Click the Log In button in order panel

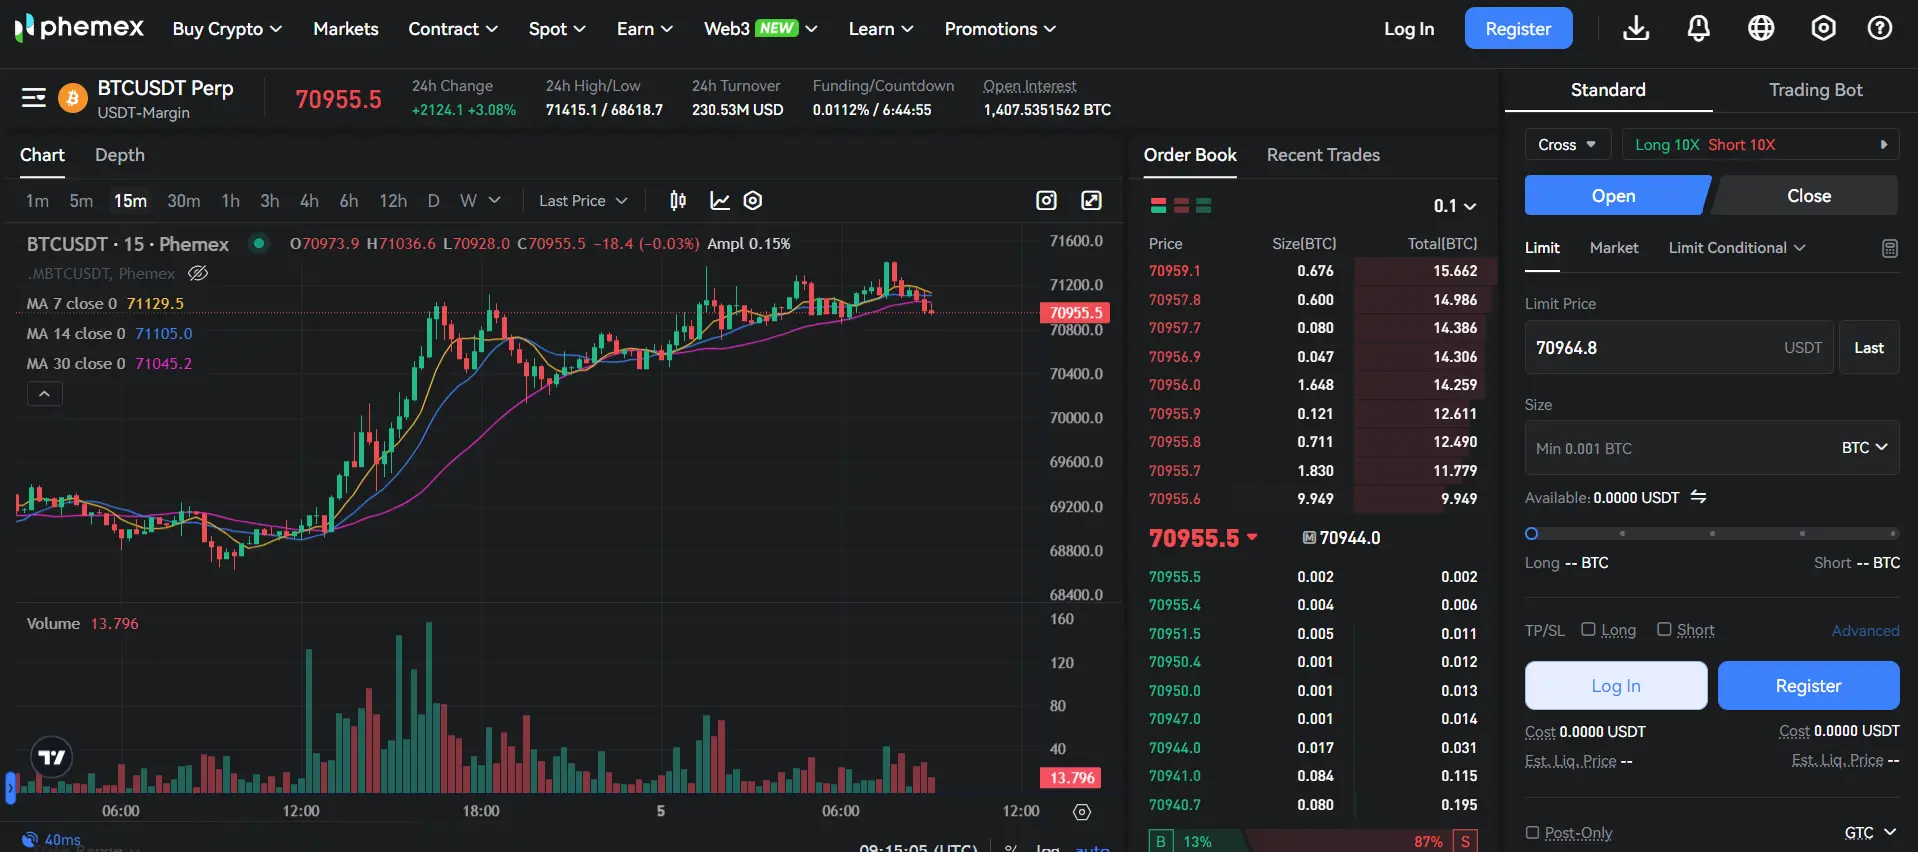point(1616,686)
